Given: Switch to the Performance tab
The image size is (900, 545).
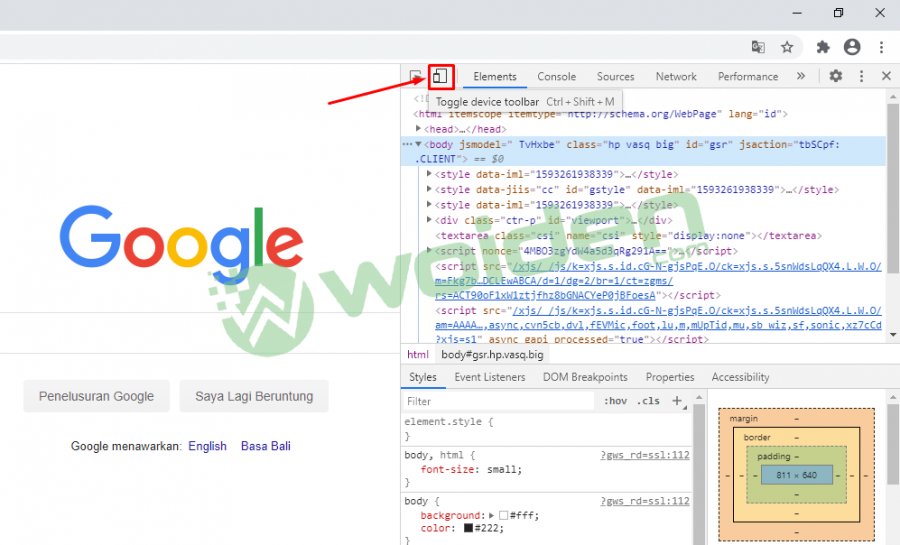Looking at the screenshot, I should (748, 76).
